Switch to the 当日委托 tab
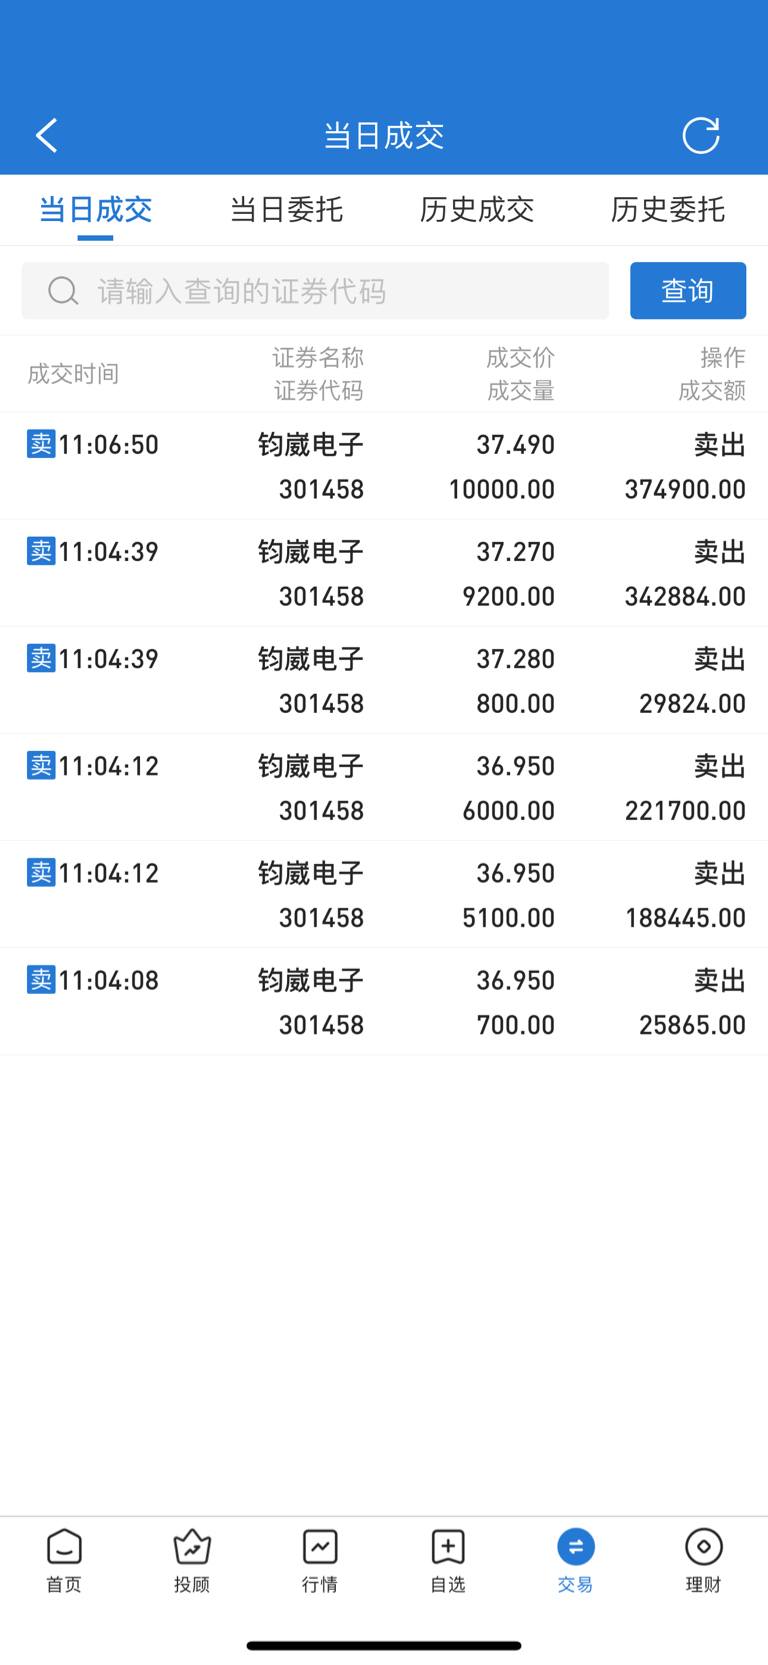Screen dimensions: 768x1665 coord(286,210)
